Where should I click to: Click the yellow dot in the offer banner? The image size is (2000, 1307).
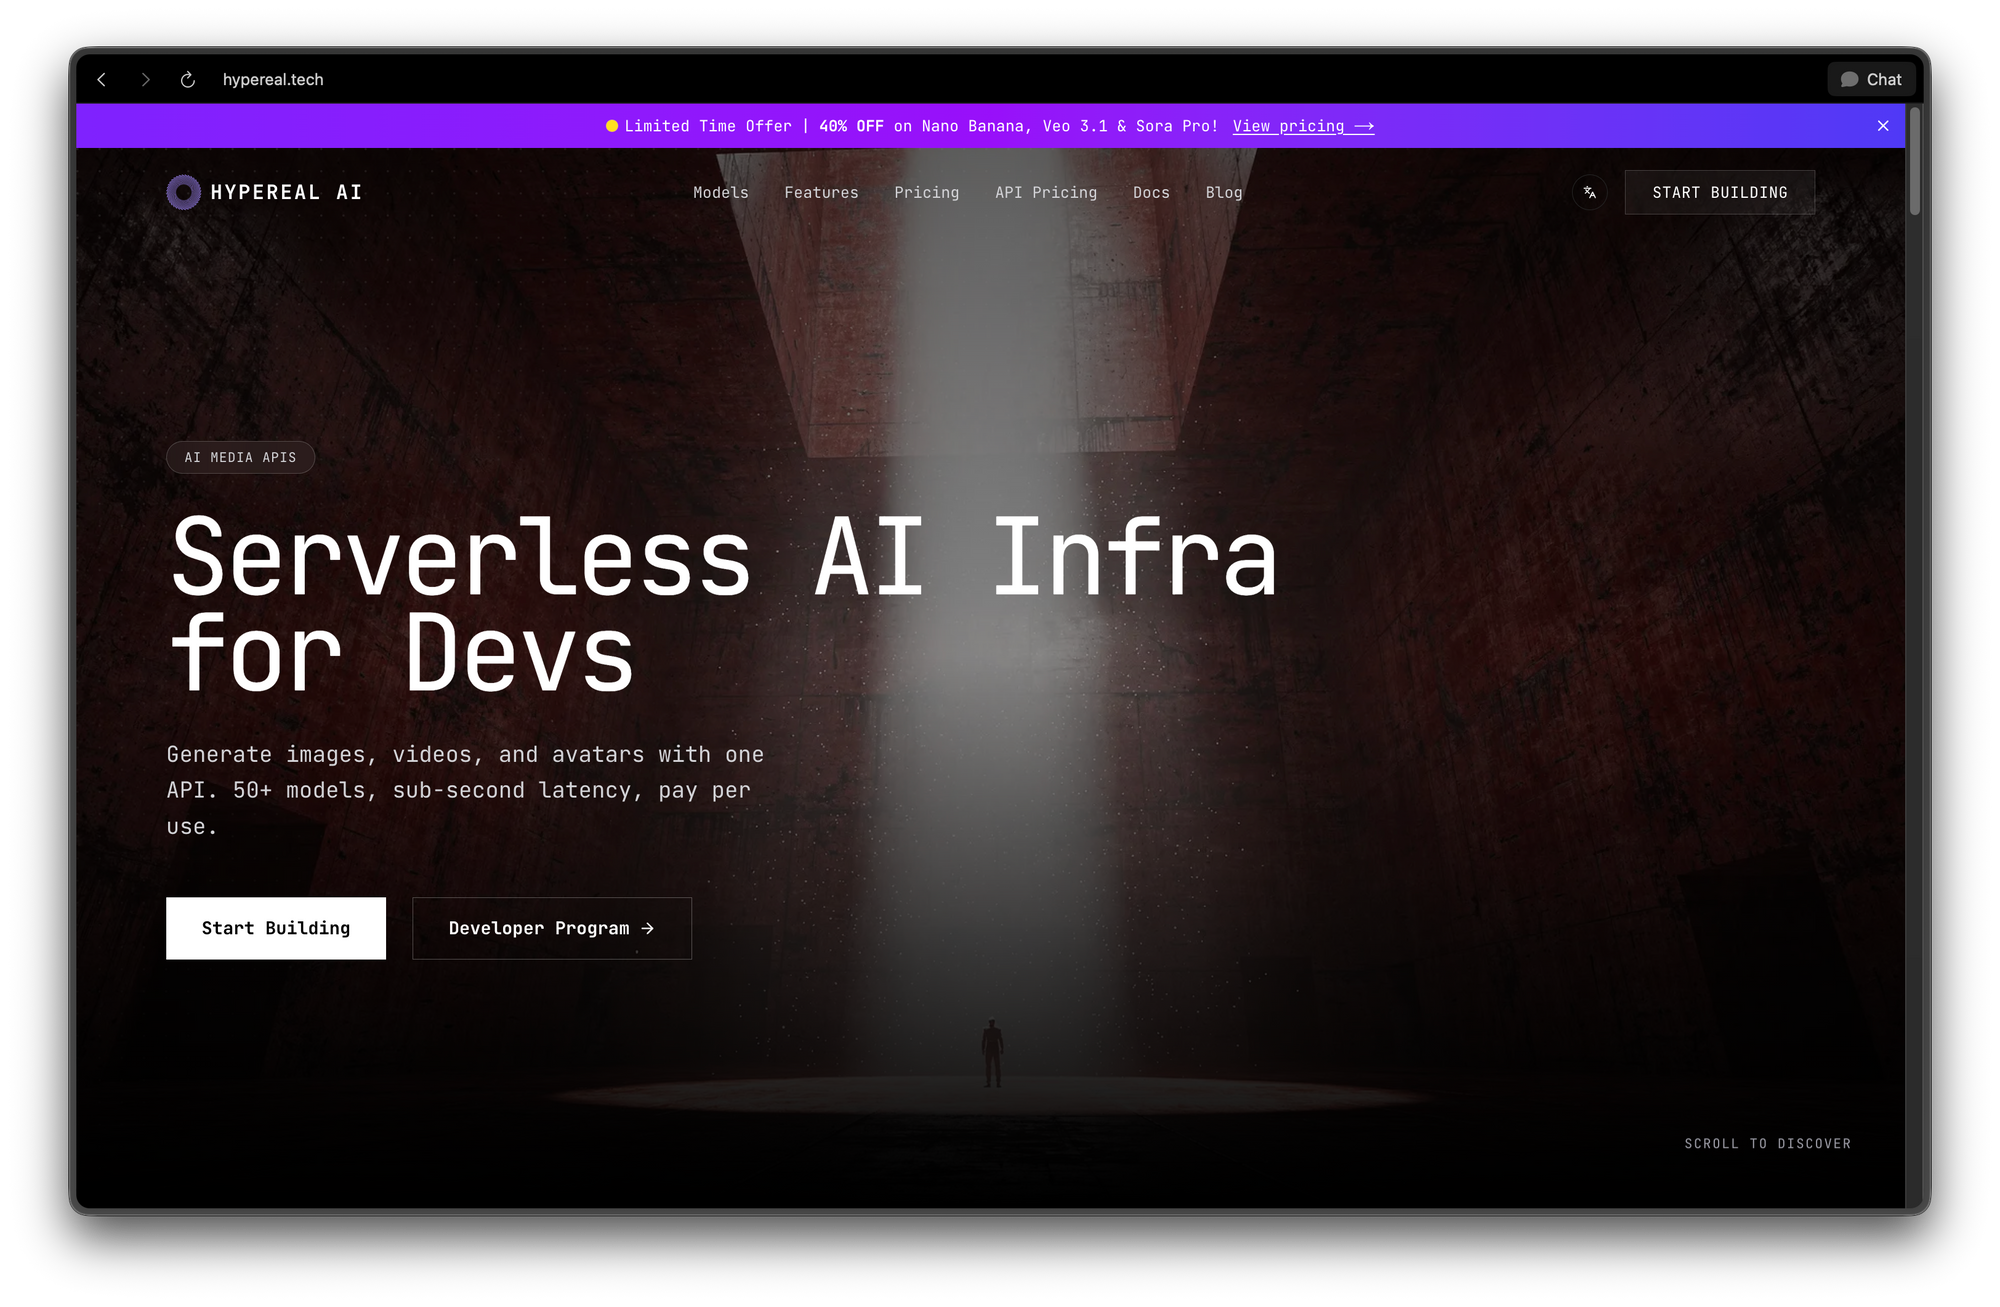[x=612, y=126]
